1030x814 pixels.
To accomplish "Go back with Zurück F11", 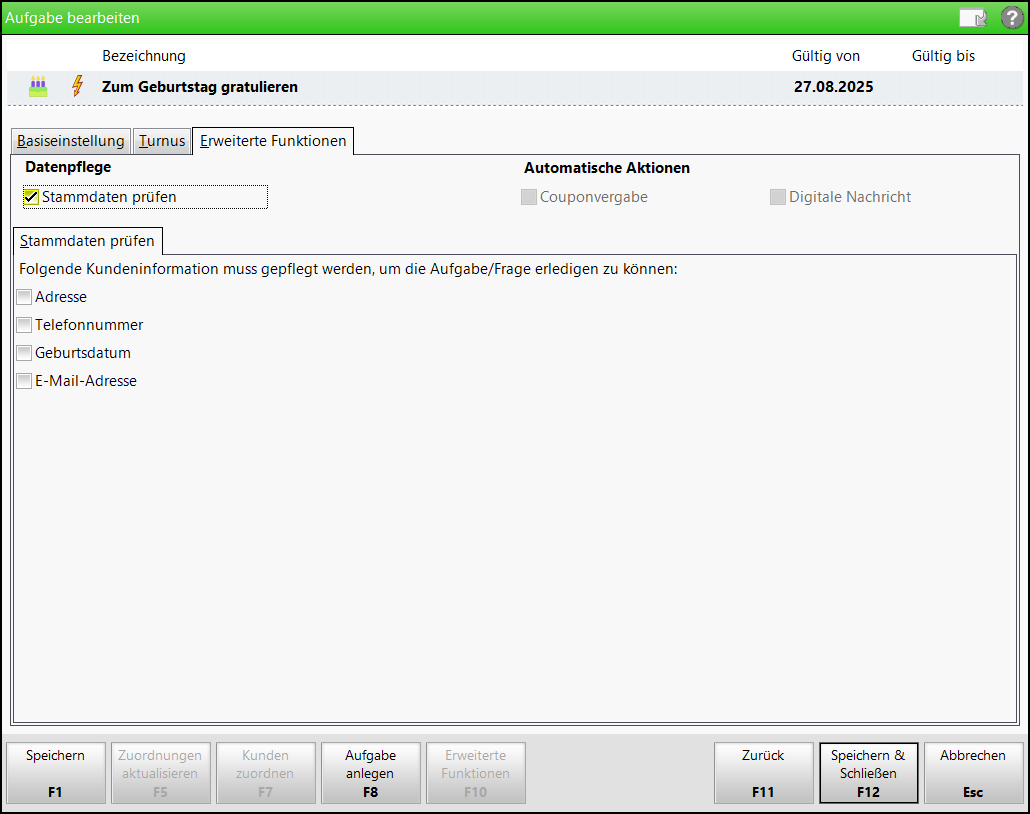I will point(763,773).
